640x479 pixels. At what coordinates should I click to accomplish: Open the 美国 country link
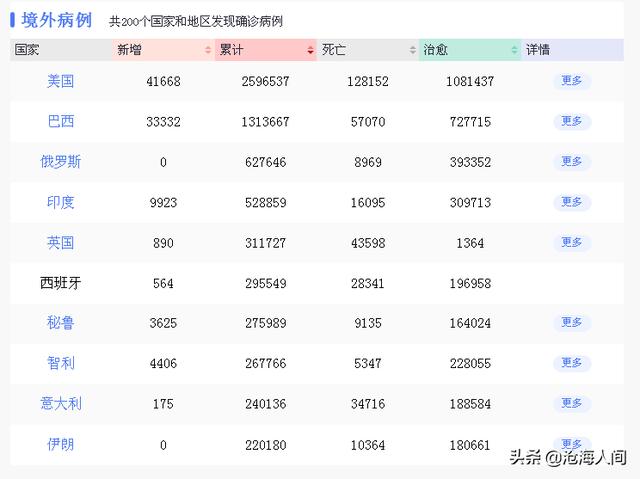[60, 81]
